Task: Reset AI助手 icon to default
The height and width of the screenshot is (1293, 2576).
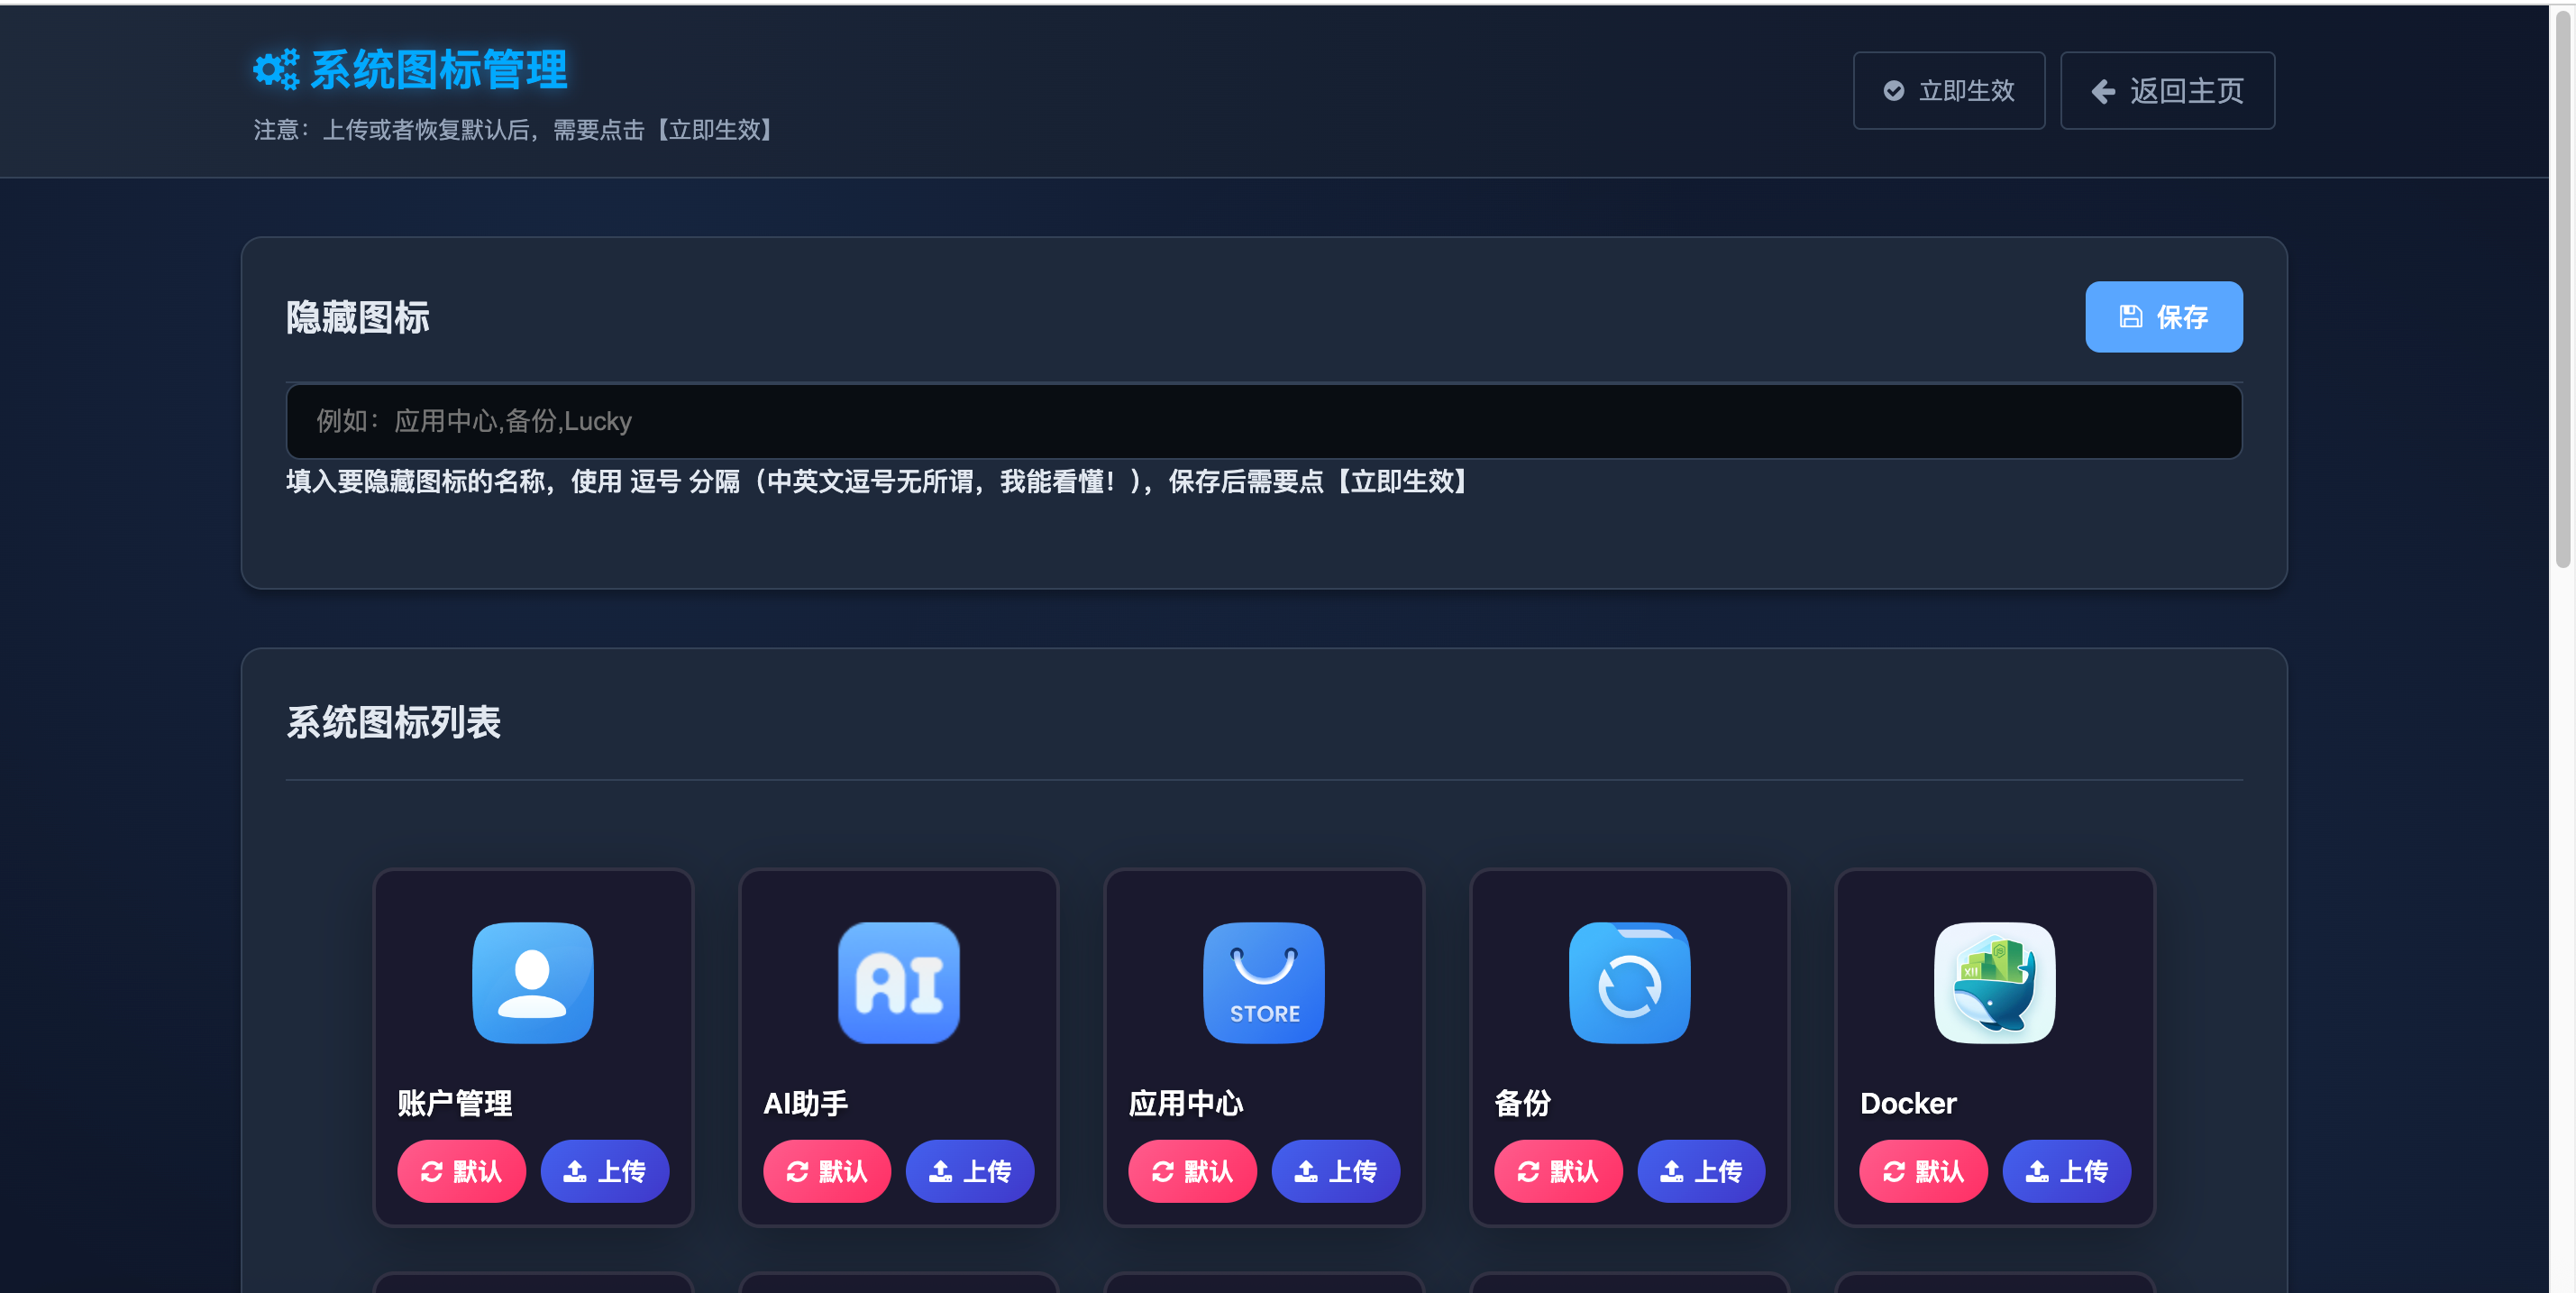Action: point(826,1171)
